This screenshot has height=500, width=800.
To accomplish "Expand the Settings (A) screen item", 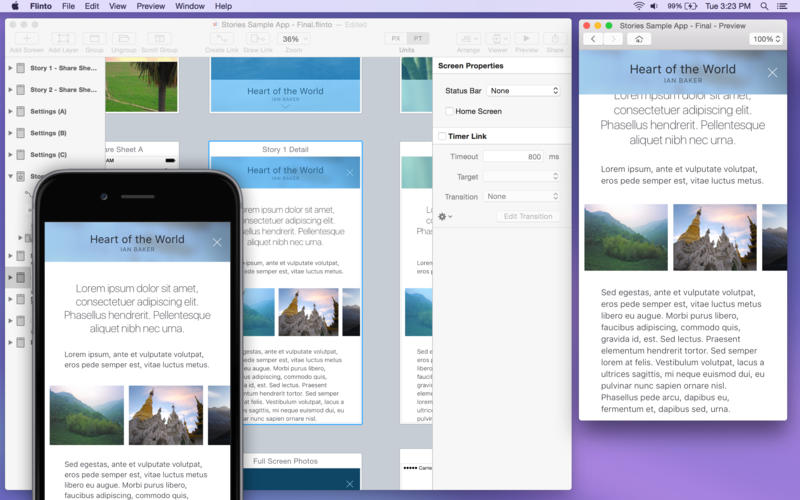I will (x=10, y=111).
